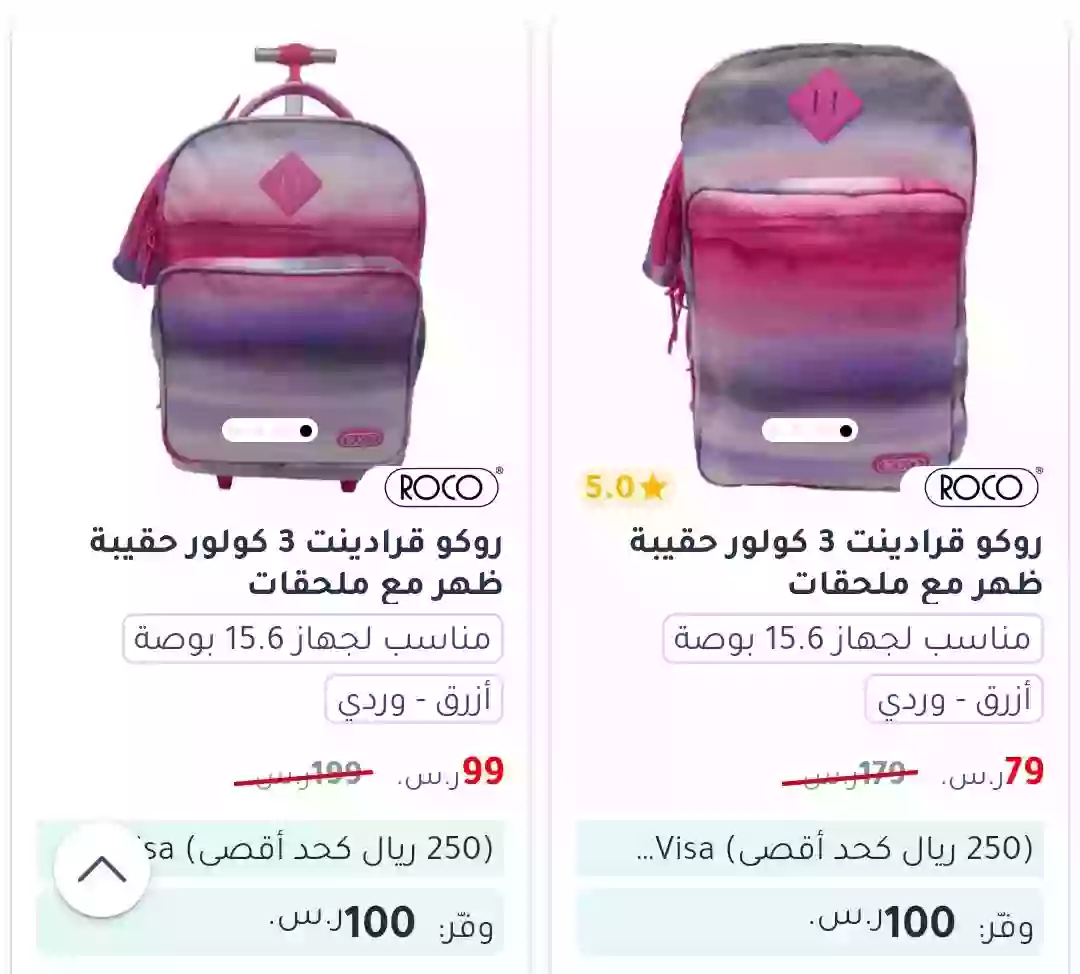Tap the scroll-to-top chevron button
The image size is (1080, 974).
coord(102,869)
